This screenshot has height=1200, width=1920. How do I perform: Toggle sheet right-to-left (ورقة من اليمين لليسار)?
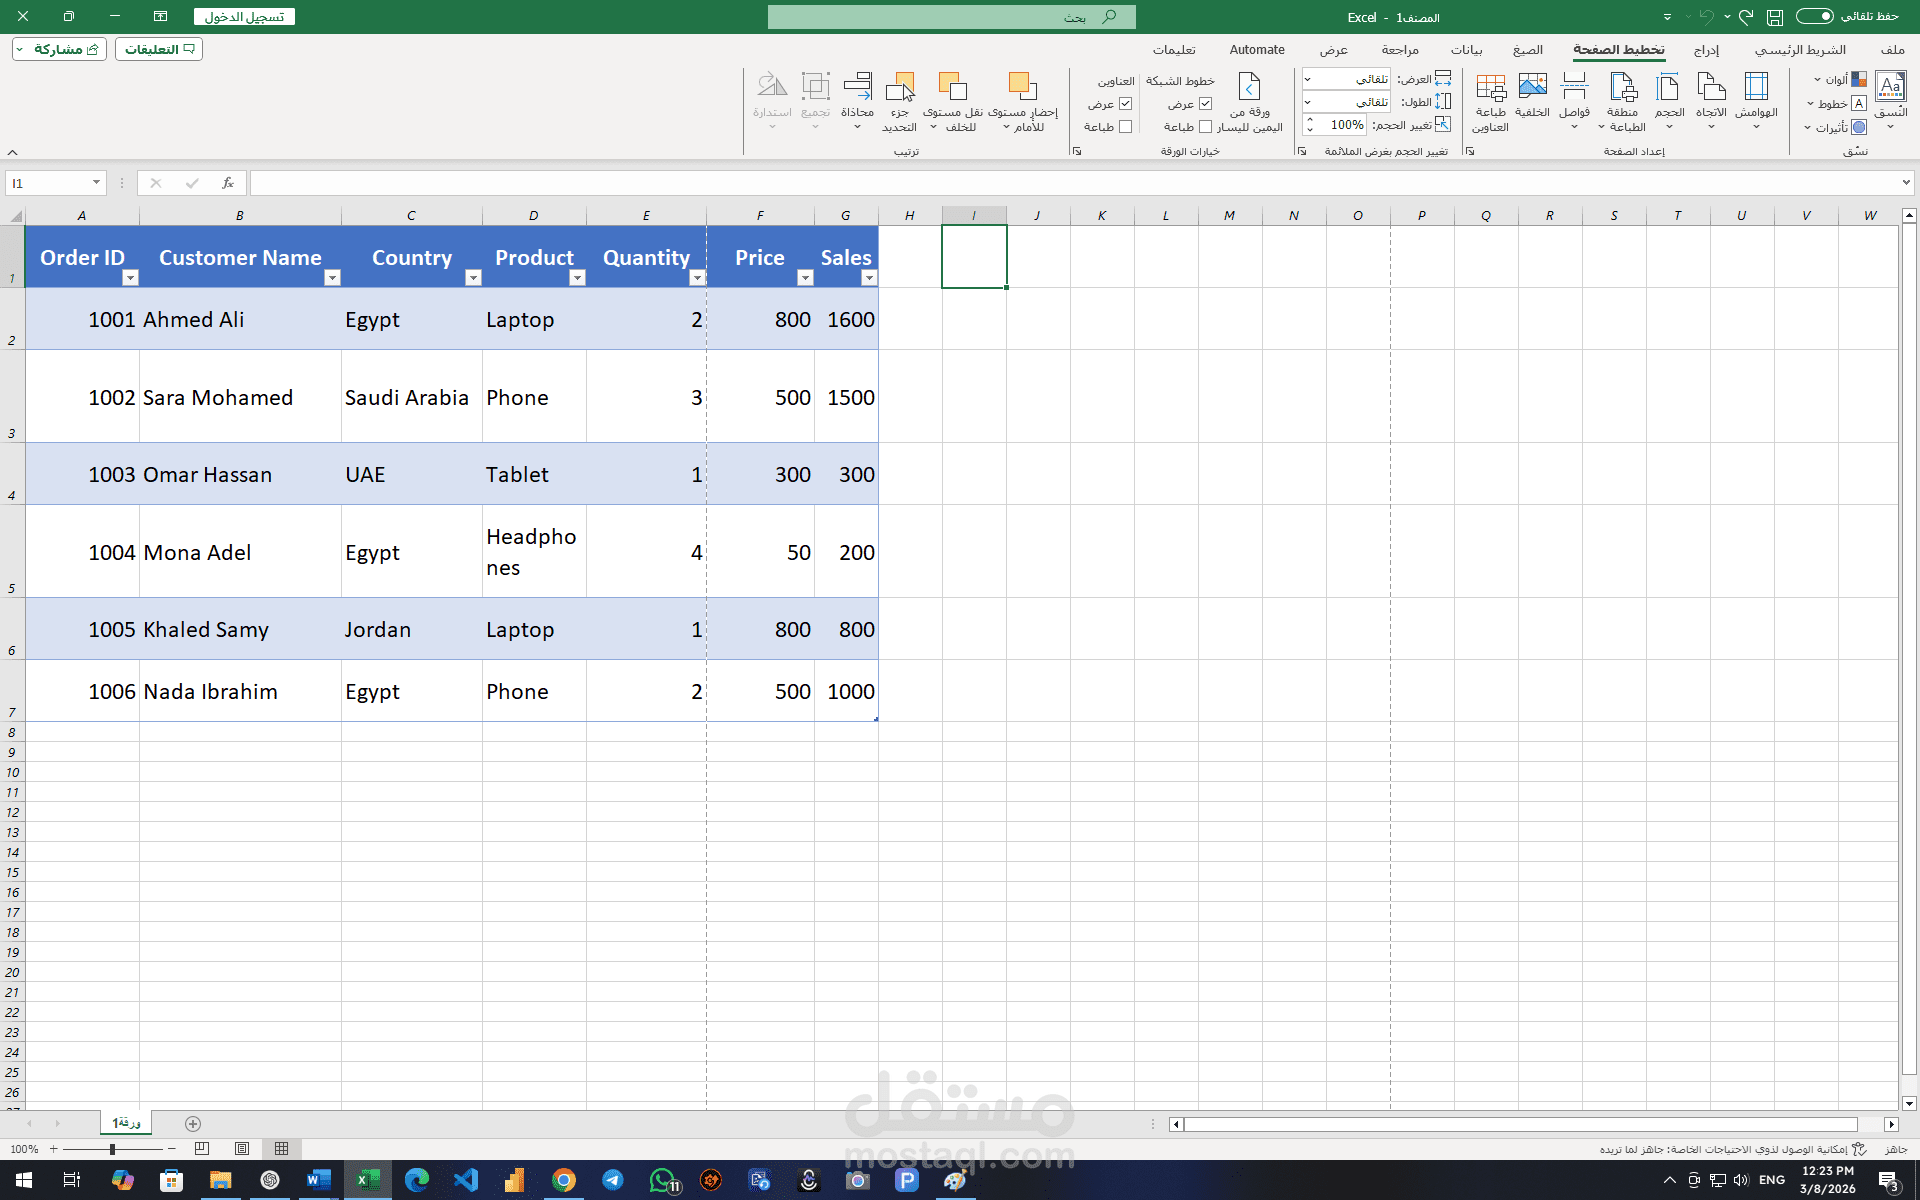tap(1249, 102)
